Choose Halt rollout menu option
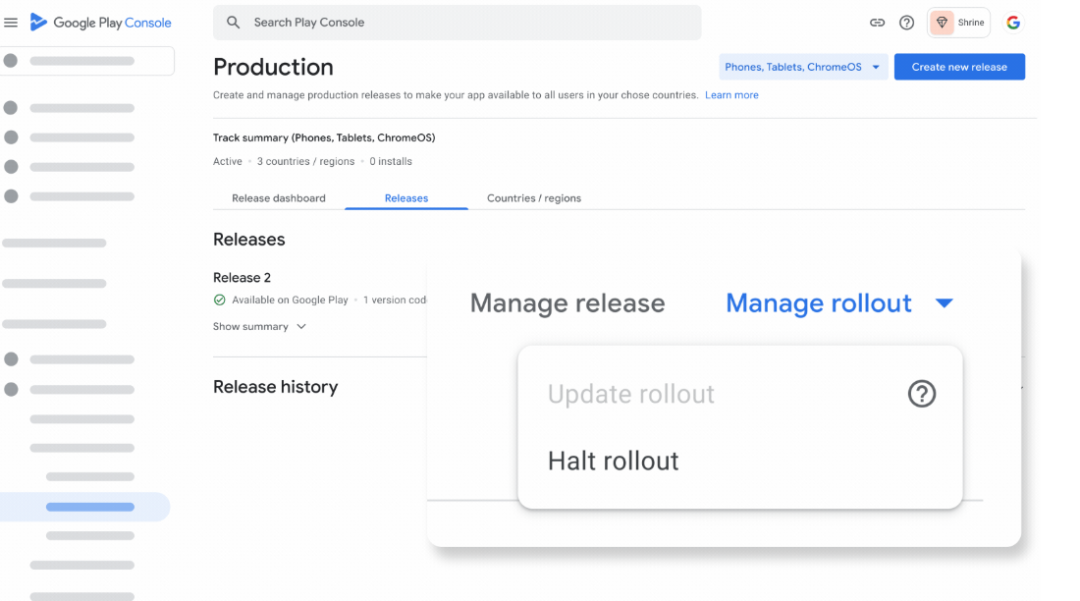Image resolution: width=1080 pixels, height=601 pixels. point(740,461)
